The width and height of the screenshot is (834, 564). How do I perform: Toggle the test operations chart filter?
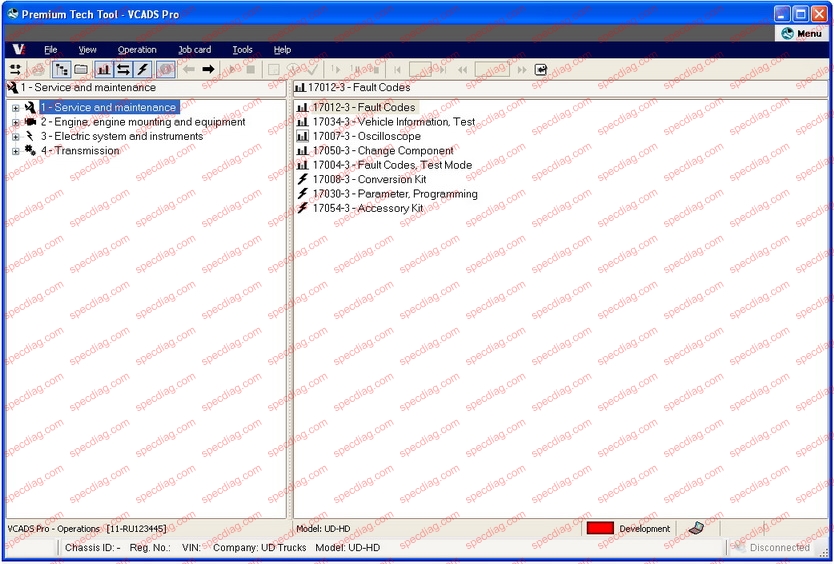point(103,69)
